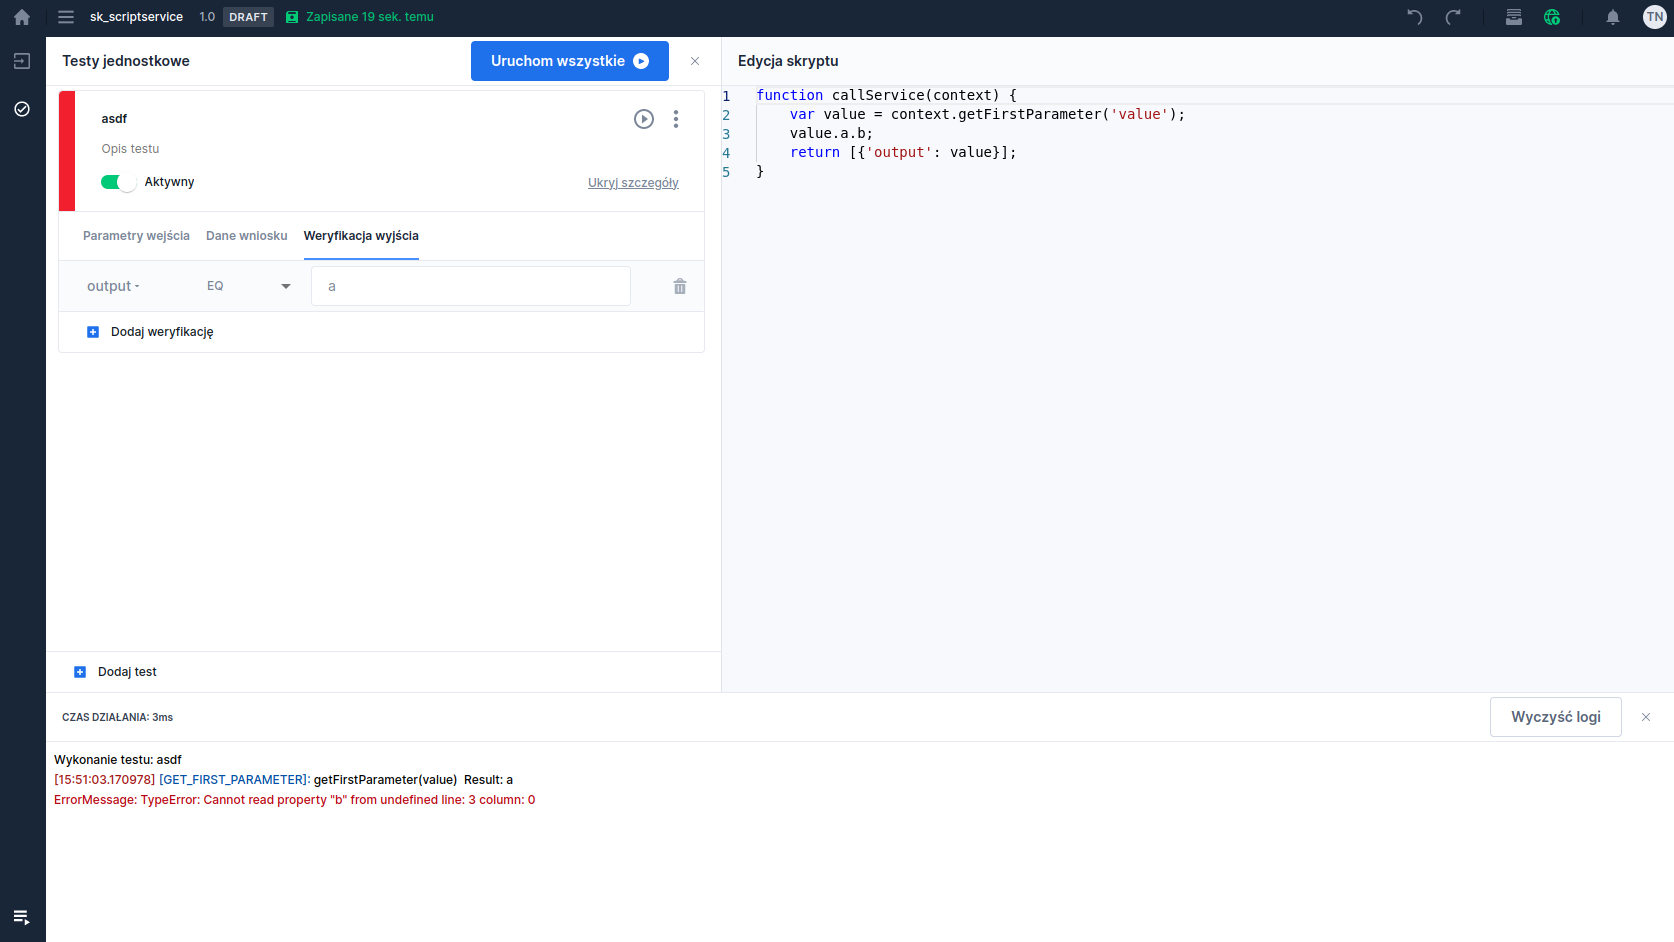Image resolution: width=1674 pixels, height=942 pixels.
Task: Open the hamburger menu
Action: coord(66,17)
